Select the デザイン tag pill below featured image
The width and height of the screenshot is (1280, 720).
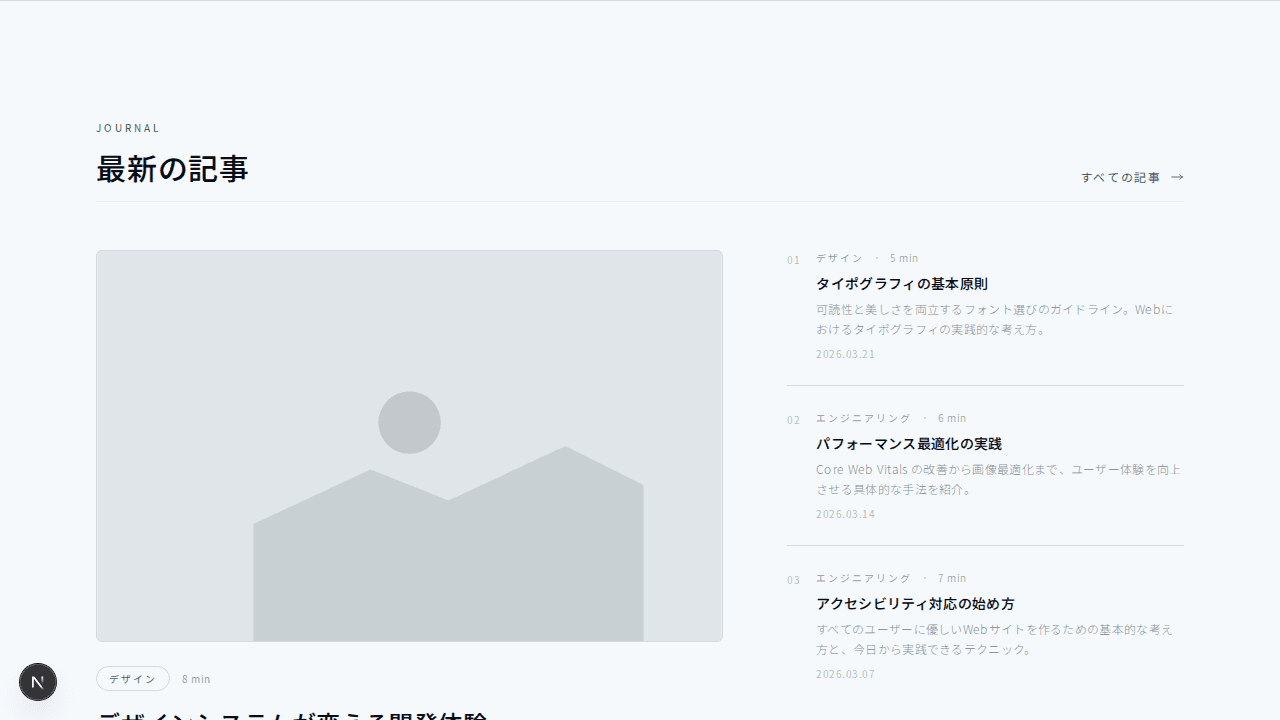click(x=133, y=679)
